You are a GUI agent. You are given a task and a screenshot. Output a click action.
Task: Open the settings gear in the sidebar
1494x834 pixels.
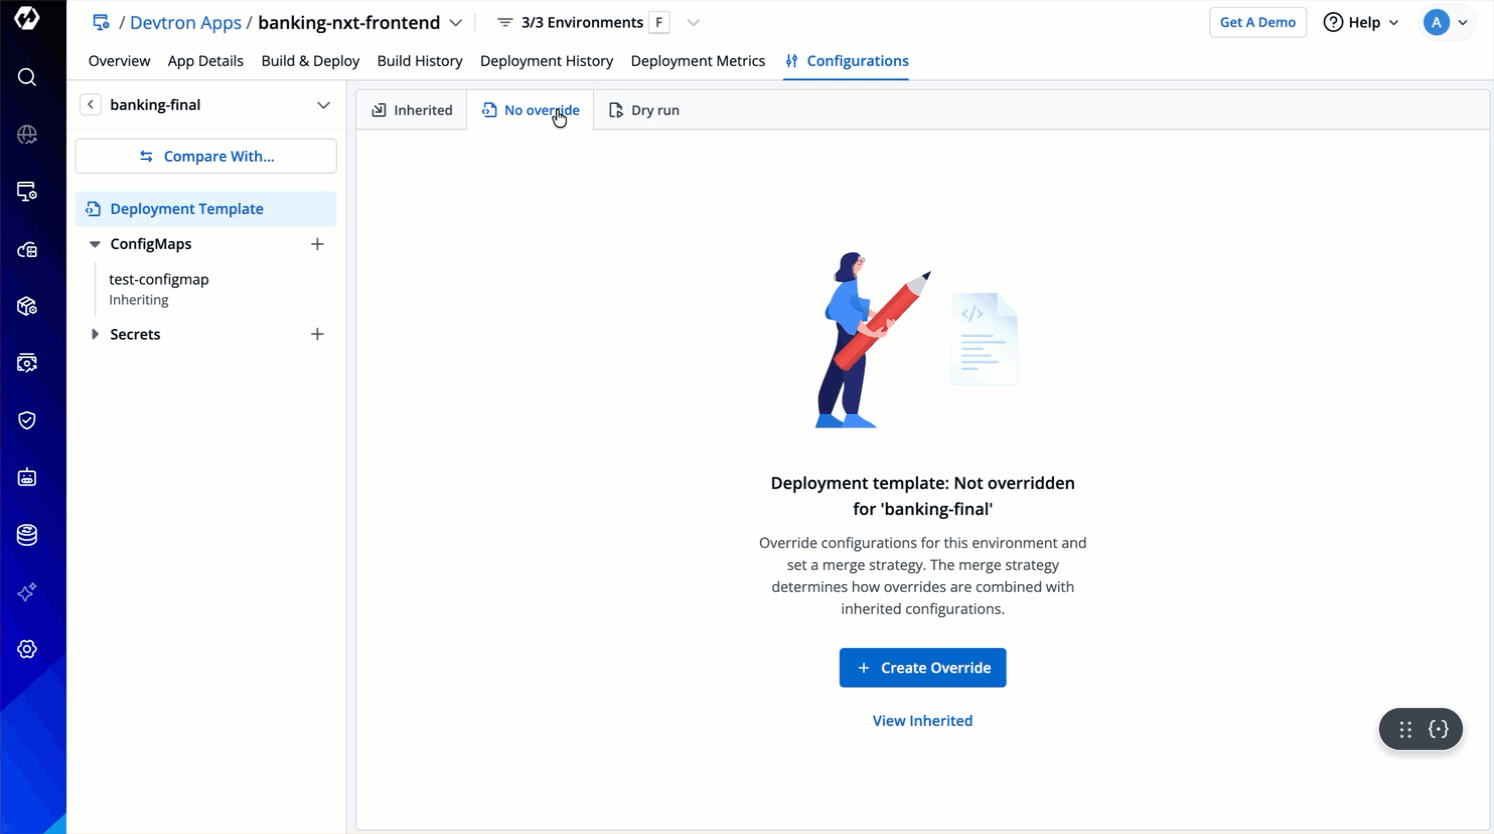27,649
